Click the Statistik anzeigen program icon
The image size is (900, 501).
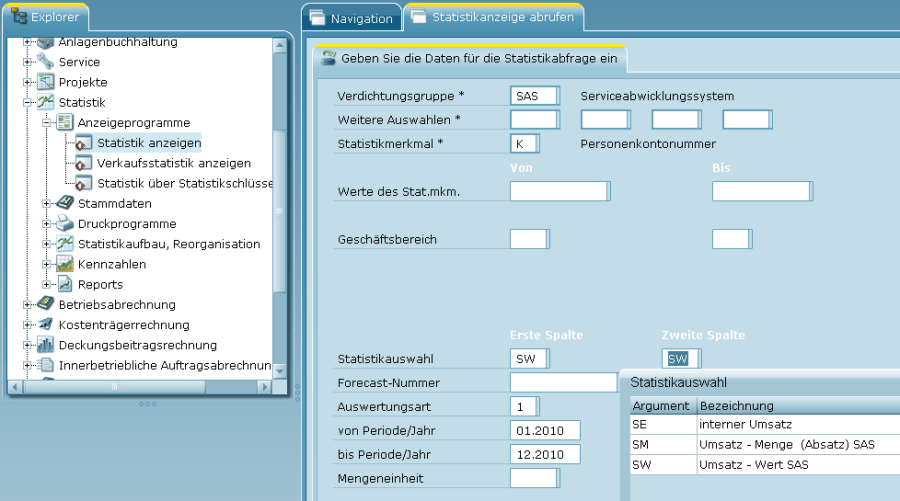point(84,142)
